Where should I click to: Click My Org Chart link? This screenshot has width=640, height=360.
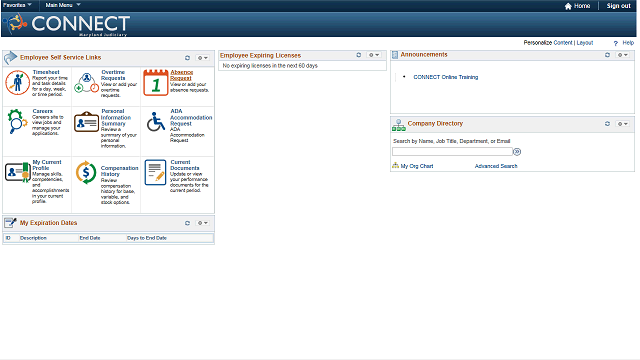click(x=417, y=166)
